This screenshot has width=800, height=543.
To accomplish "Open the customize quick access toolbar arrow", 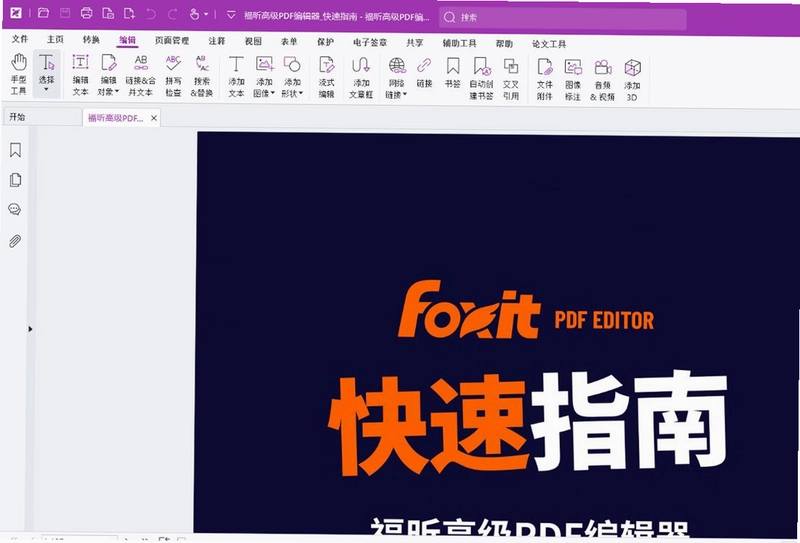I will click(x=231, y=15).
